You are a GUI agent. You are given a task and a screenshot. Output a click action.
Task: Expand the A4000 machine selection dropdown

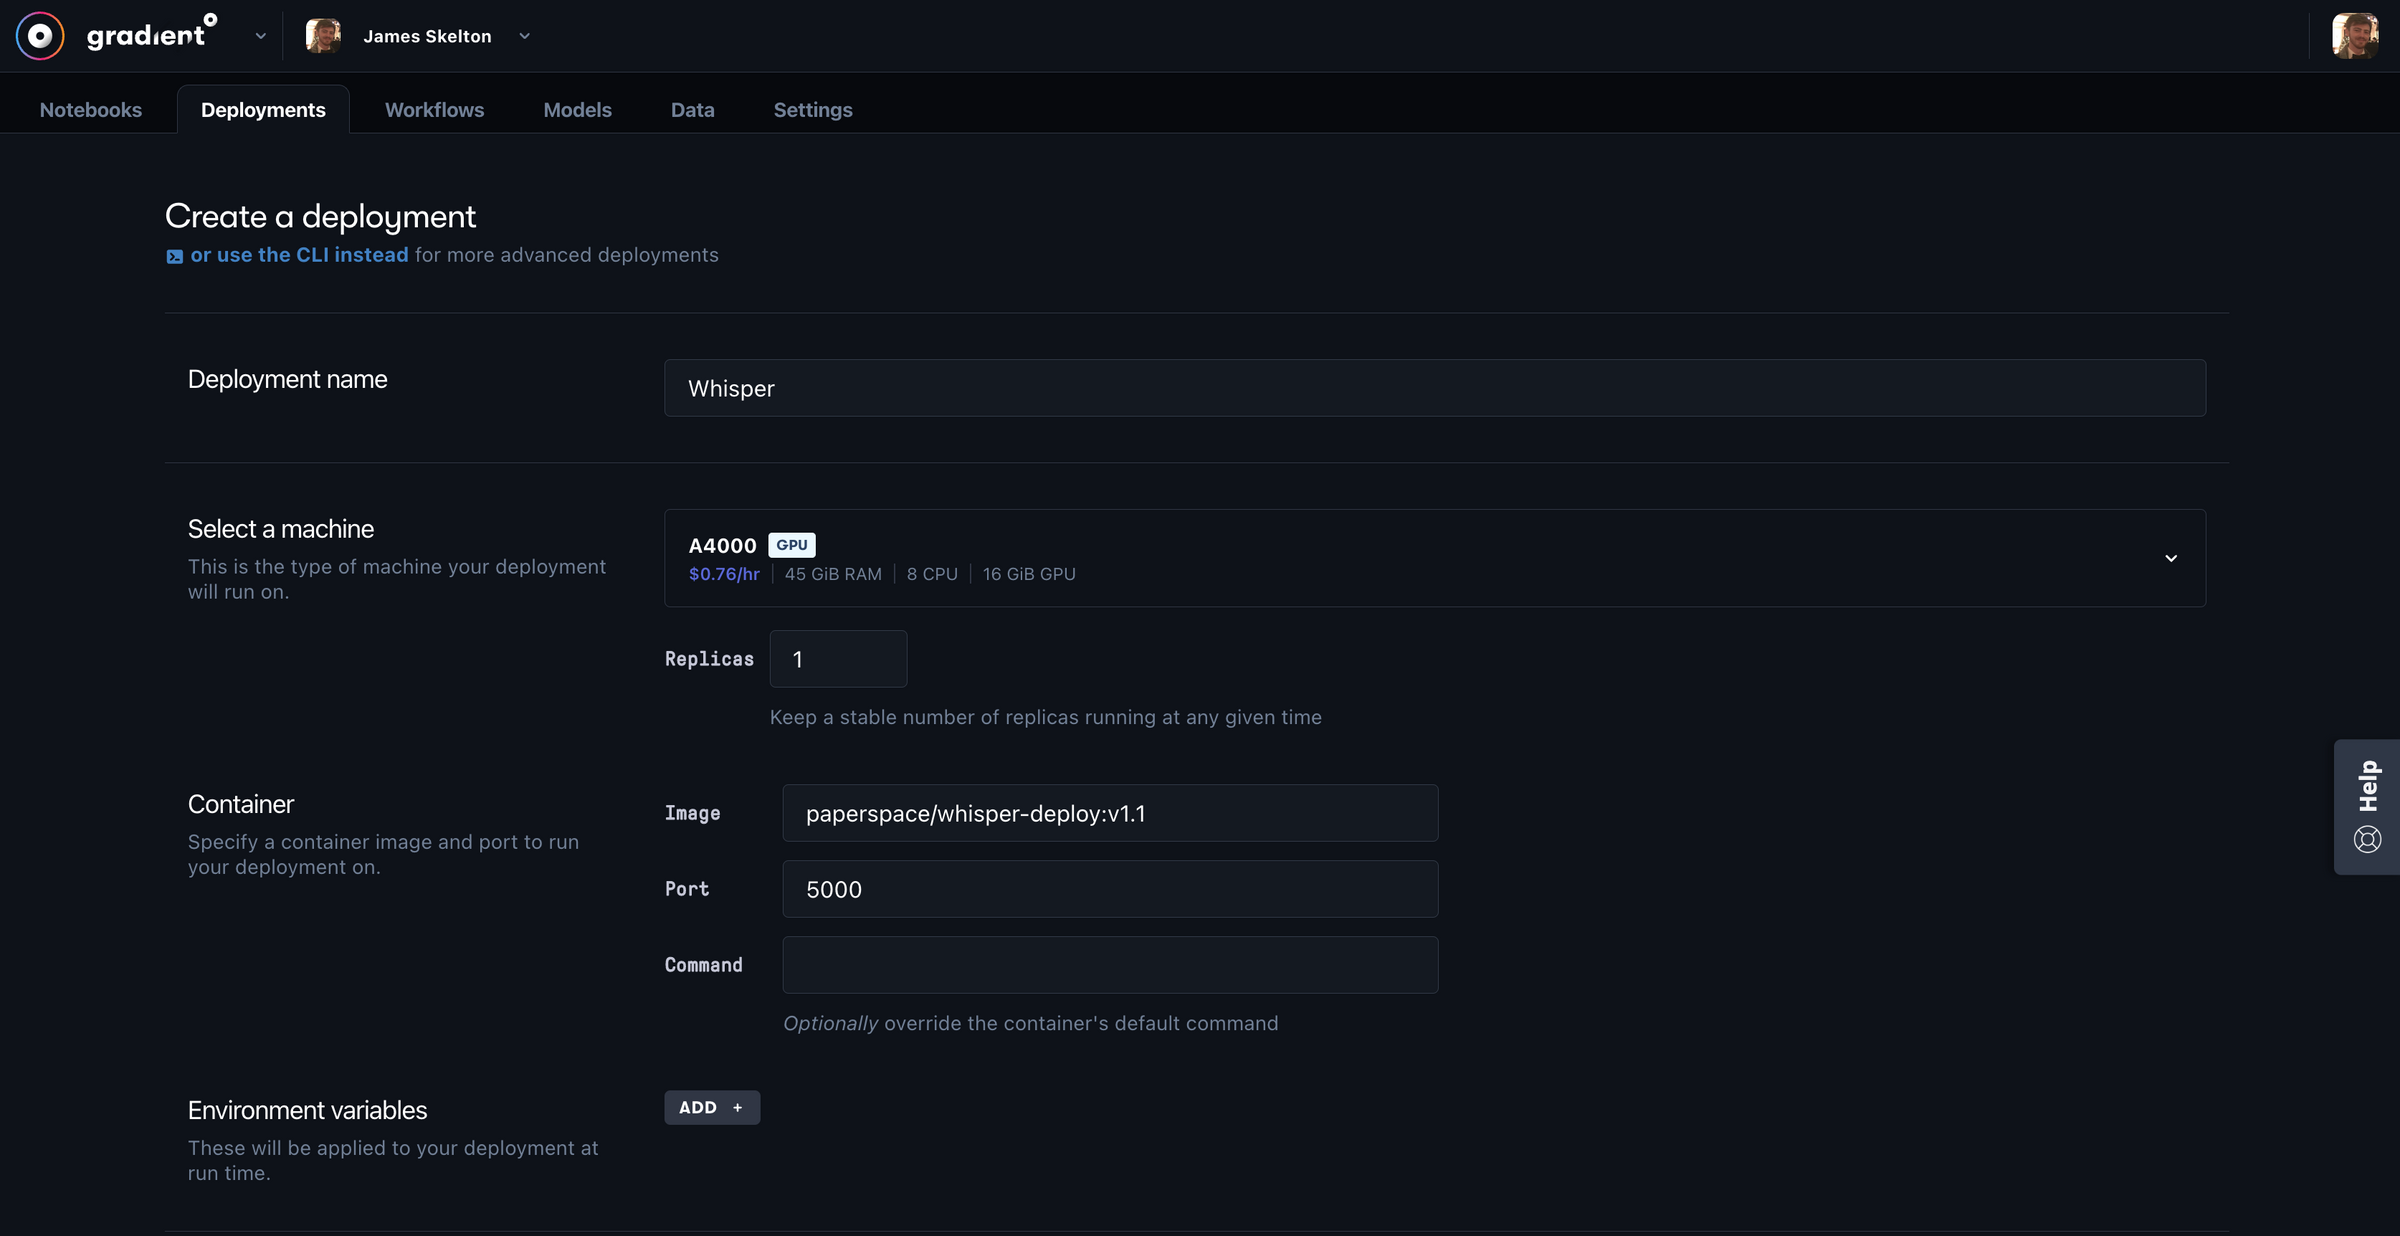[x=2171, y=558]
